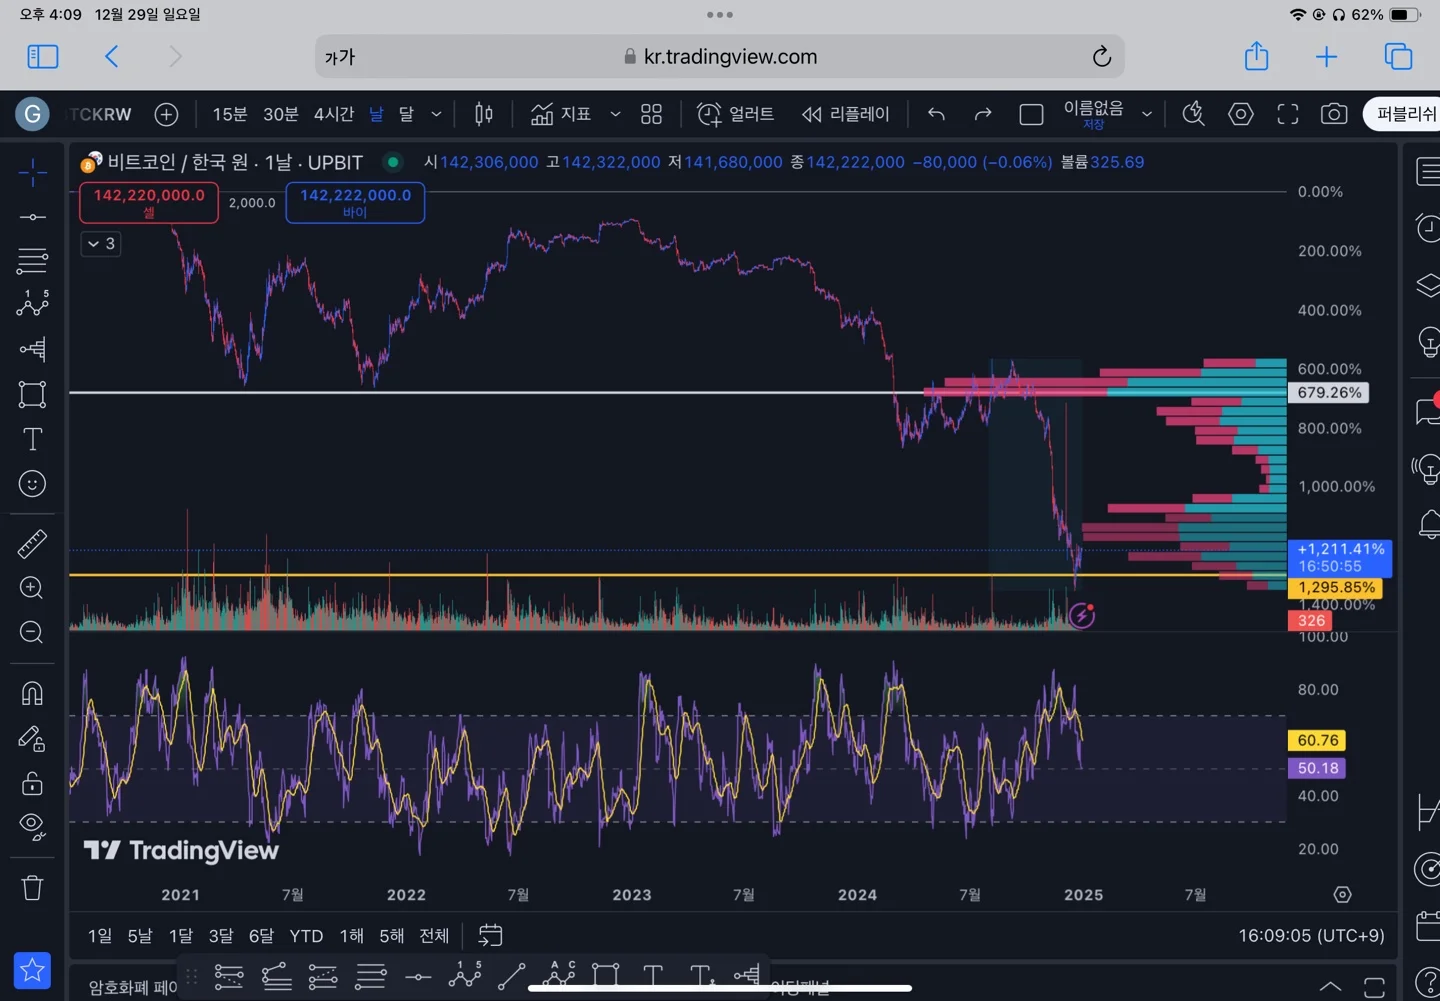
Task: Open the go to date calendar icon
Action: click(490, 936)
